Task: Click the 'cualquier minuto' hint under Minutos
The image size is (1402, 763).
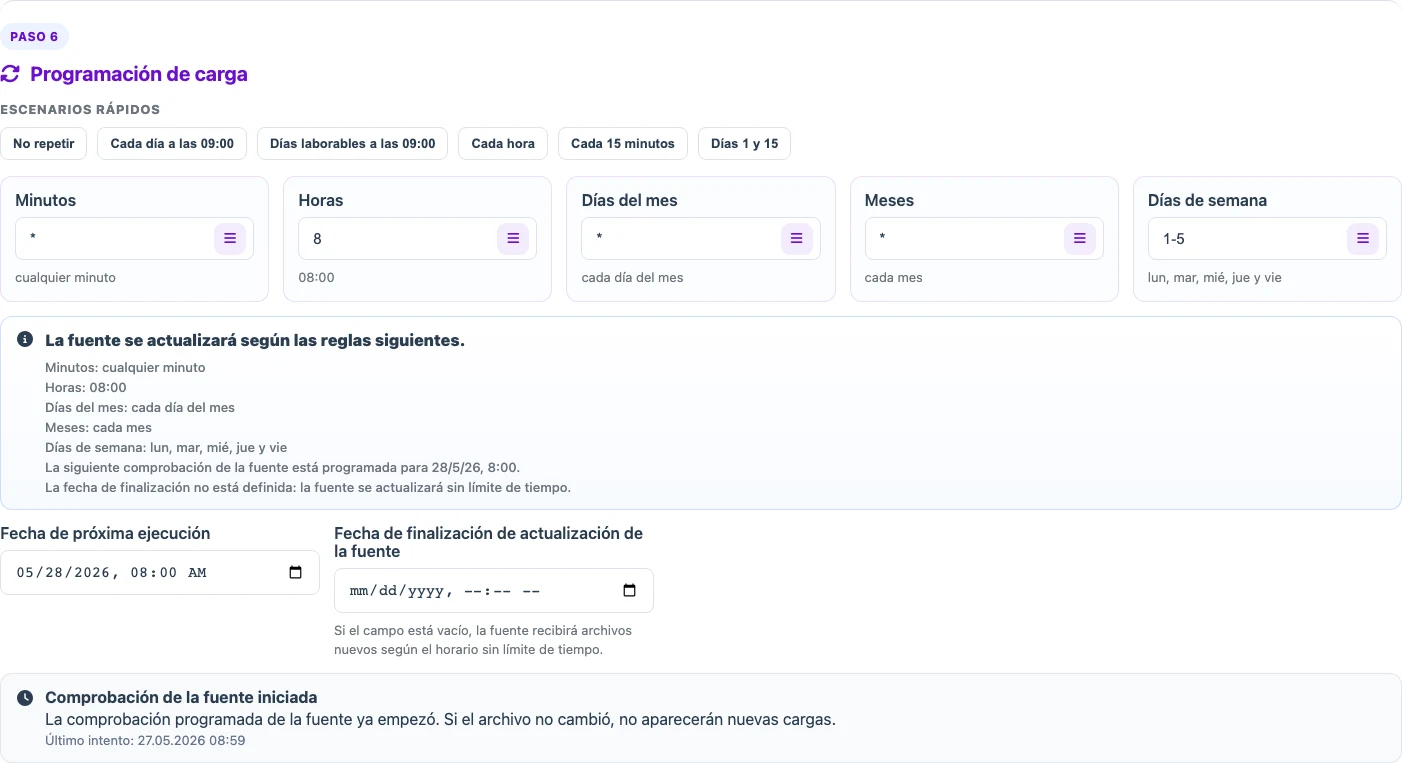Action: (65, 277)
